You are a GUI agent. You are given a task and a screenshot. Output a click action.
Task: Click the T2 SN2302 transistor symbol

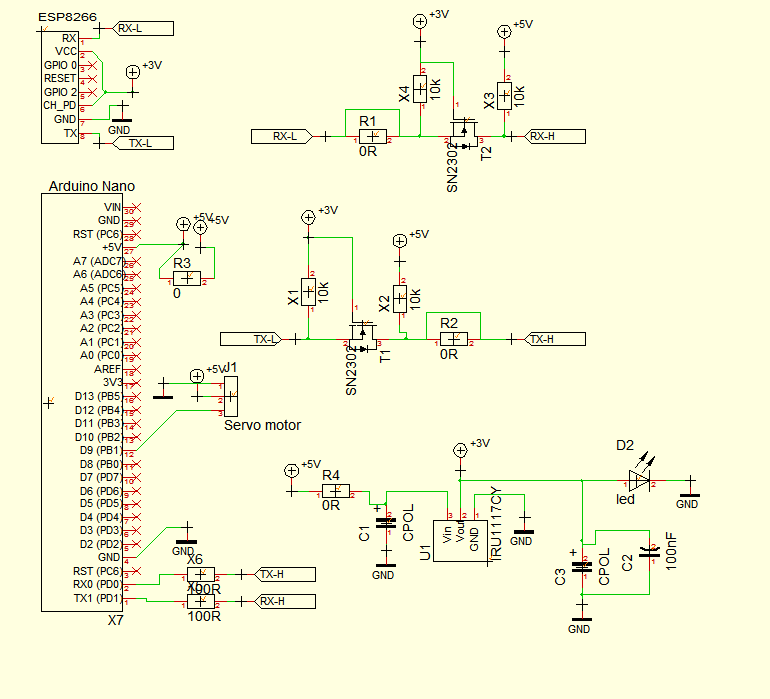[x=463, y=131]
